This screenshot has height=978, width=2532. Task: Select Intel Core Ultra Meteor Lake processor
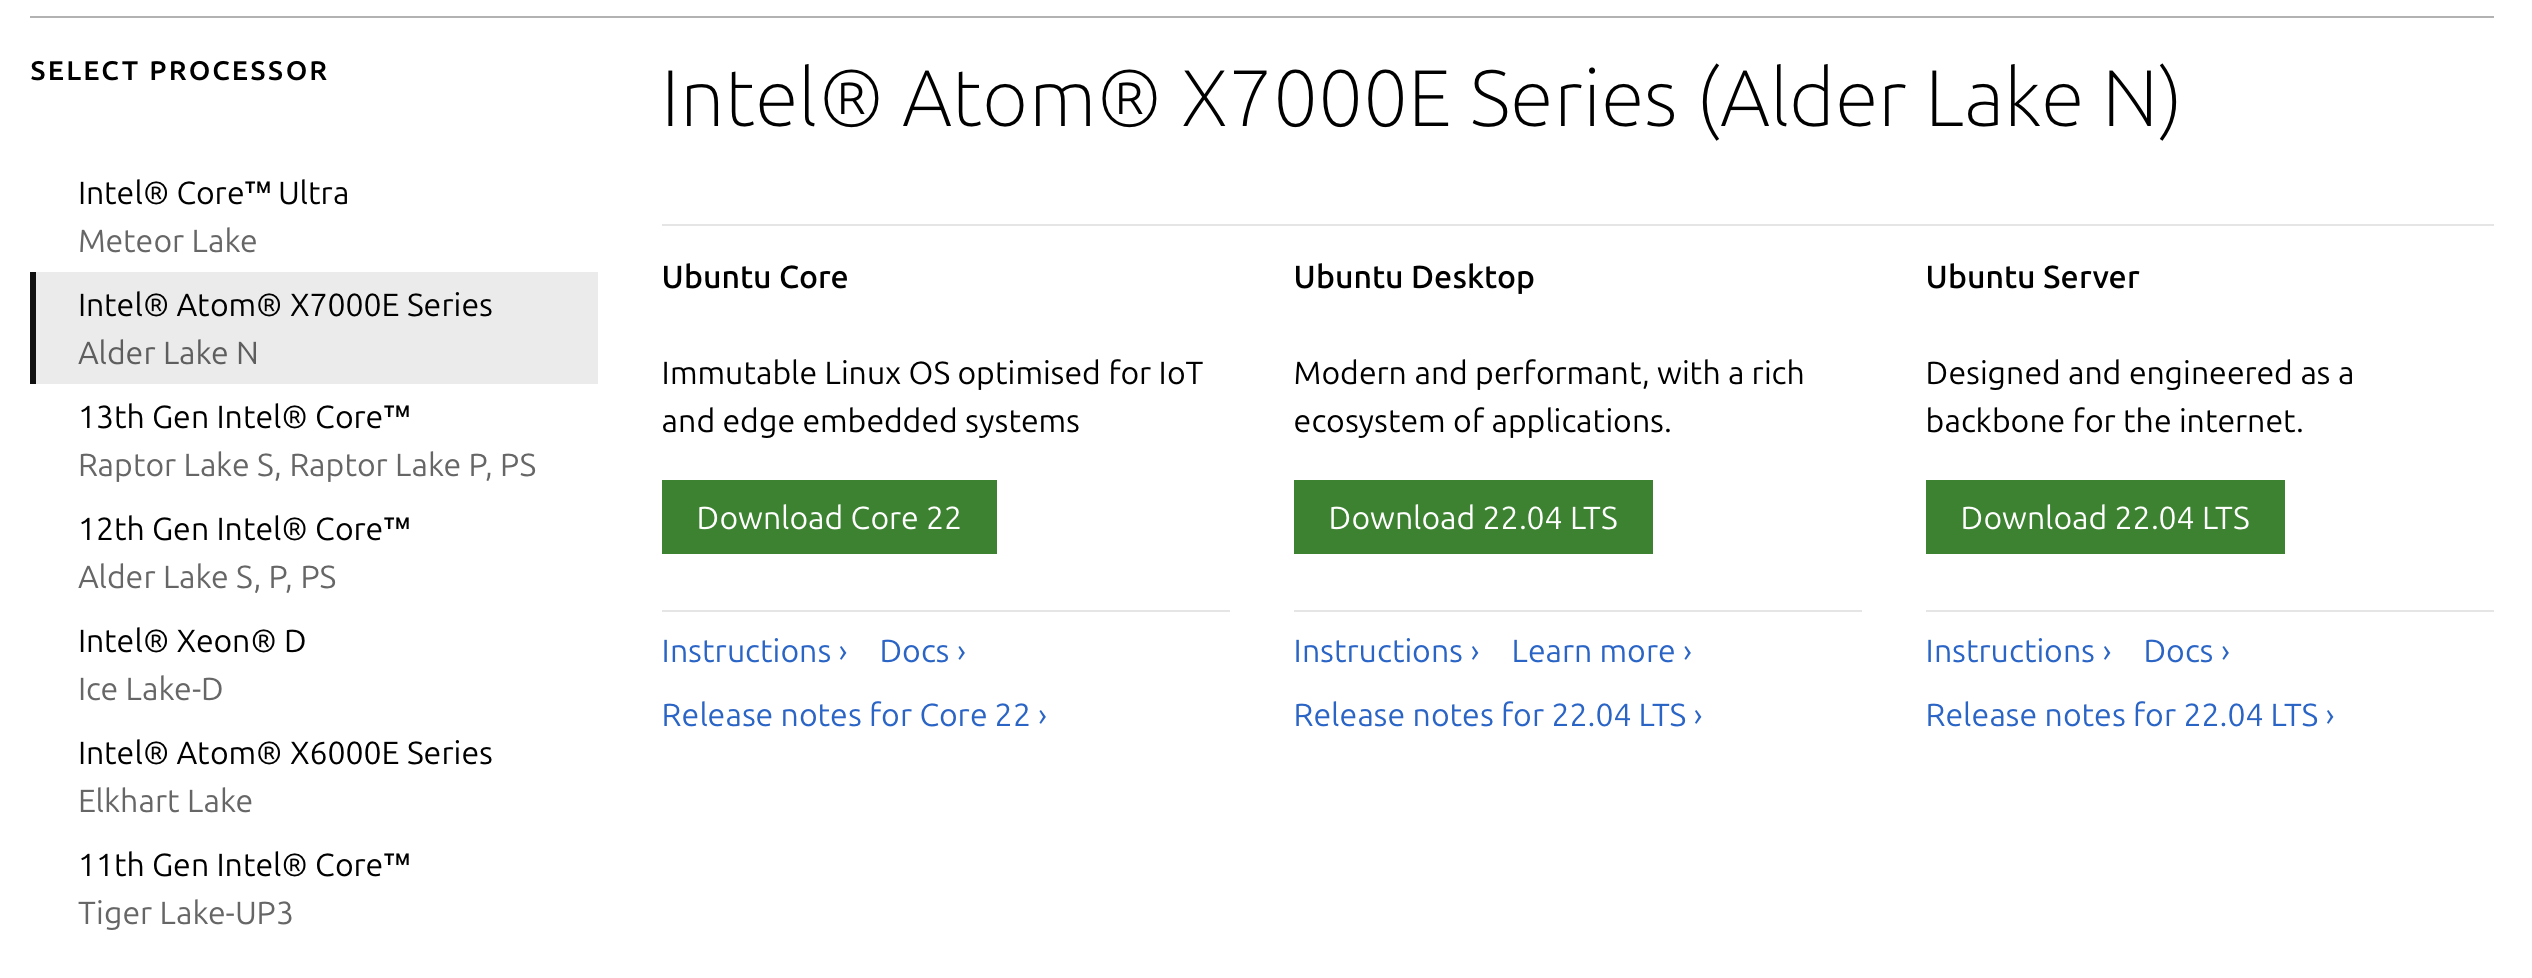(x=213, y=216)
